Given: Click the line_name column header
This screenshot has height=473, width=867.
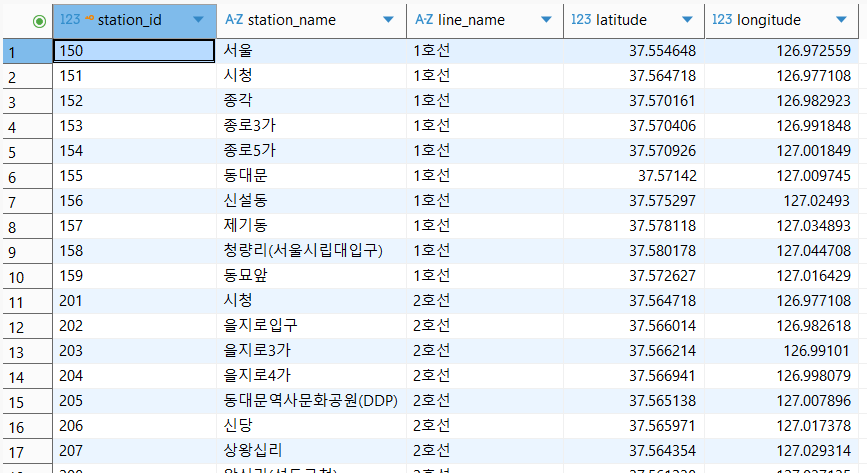Looking at the screenshot, I should click(x=485, y=21).
